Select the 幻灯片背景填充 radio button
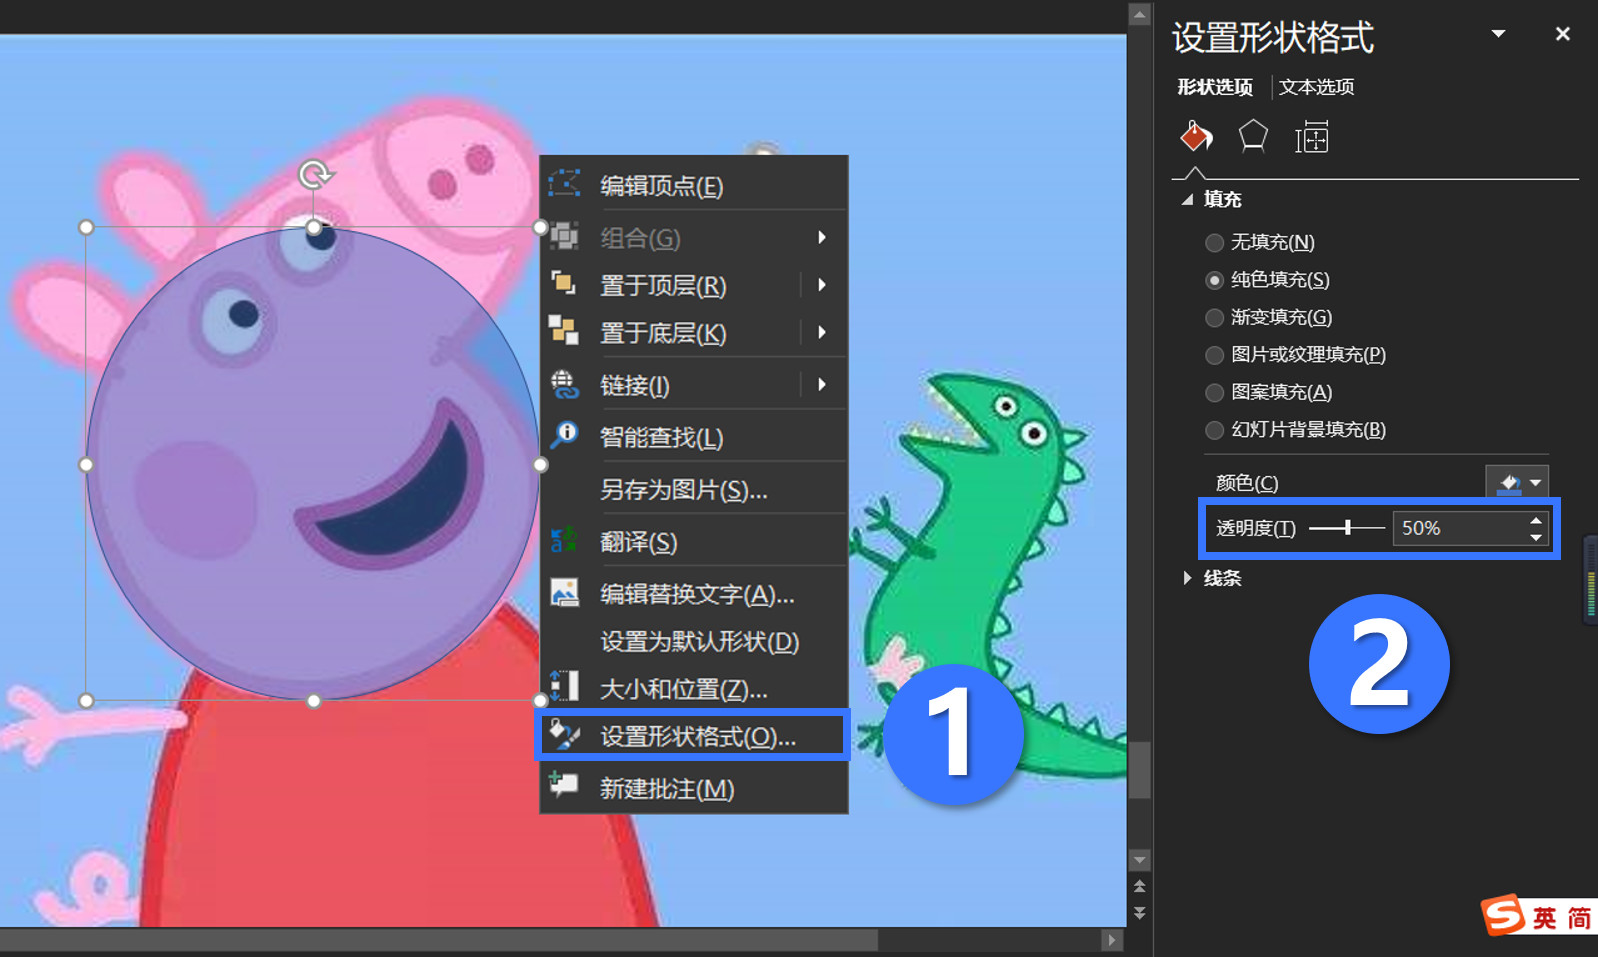Screen dimensions: 1598x957 pyautogui.click(x=1214, y=430)
